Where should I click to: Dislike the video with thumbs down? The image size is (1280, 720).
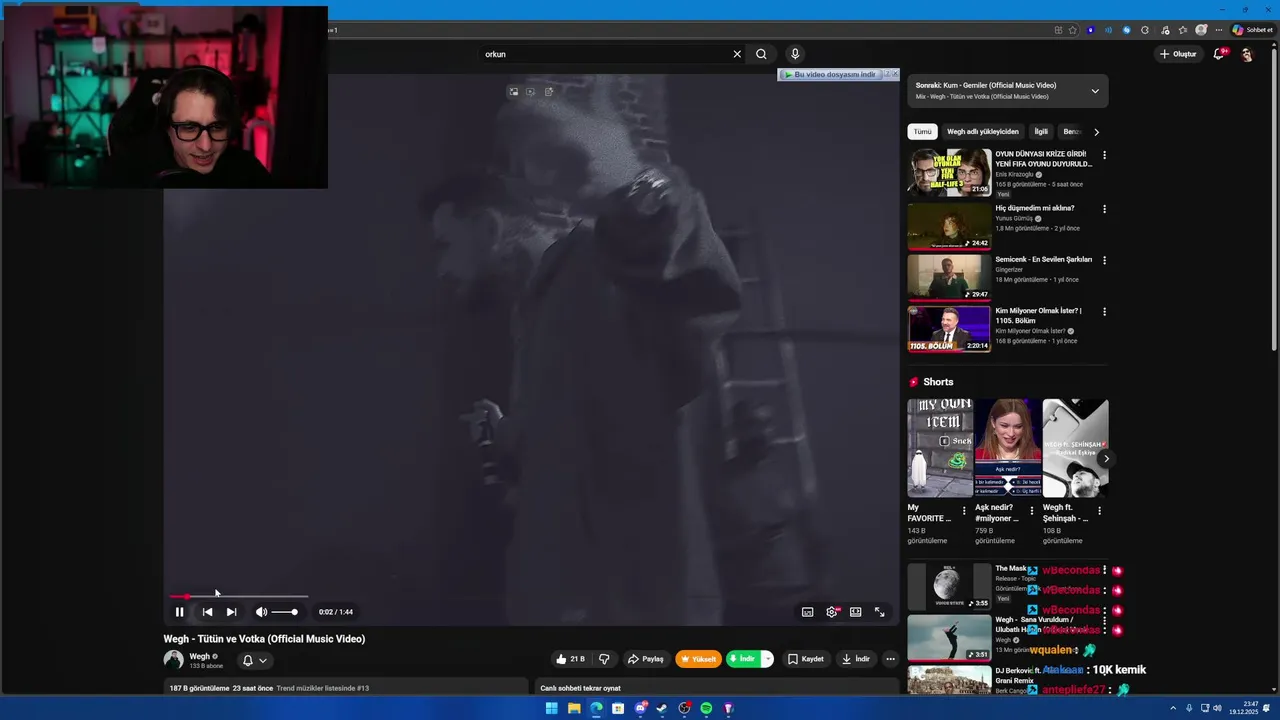[604, 659]
